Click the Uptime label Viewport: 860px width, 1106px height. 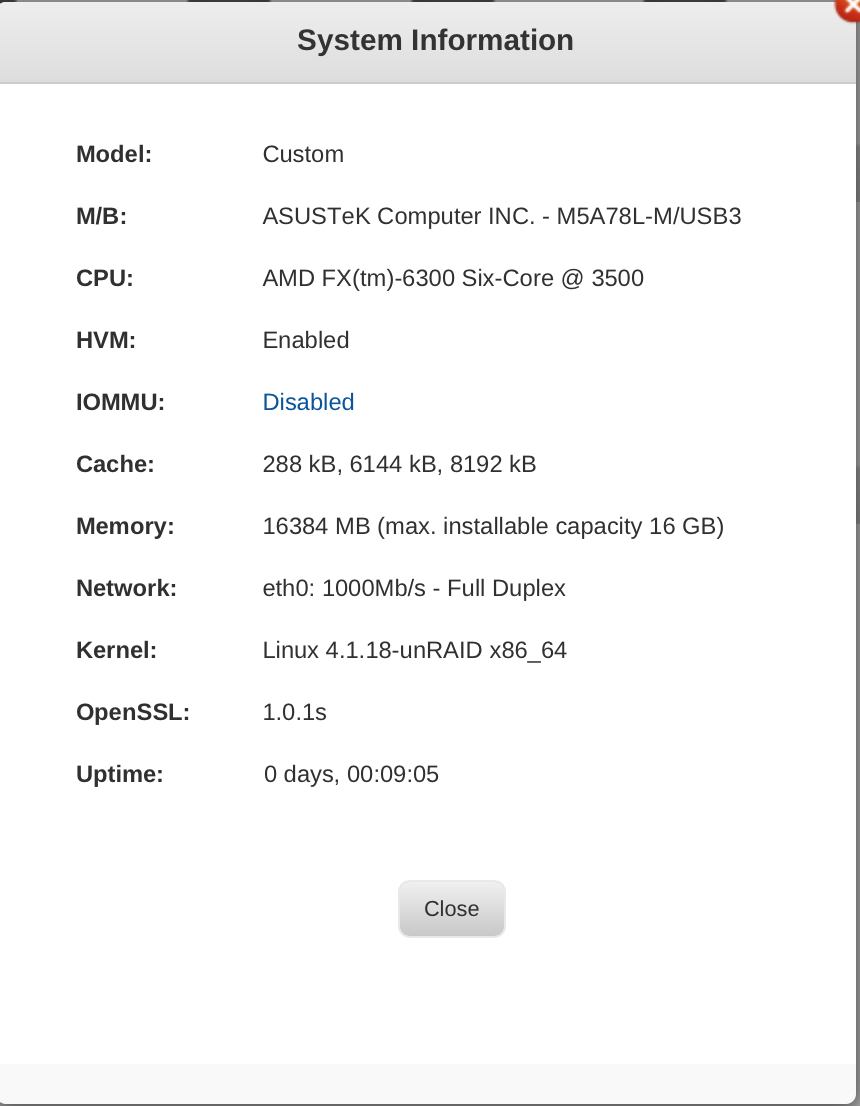tap(119, 774)
